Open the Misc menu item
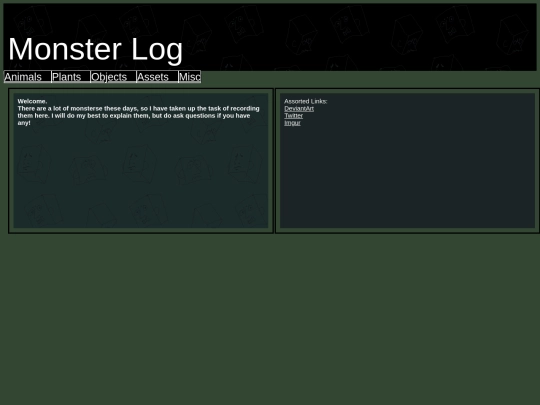 (190, 77)
